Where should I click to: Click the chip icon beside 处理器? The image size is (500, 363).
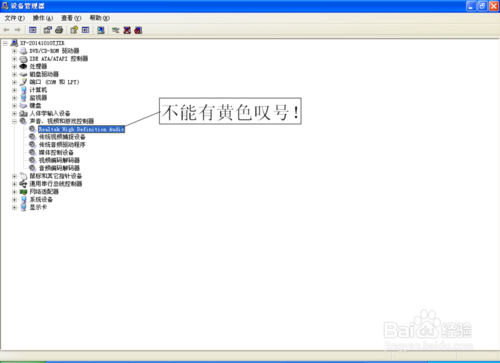point(23,66)
